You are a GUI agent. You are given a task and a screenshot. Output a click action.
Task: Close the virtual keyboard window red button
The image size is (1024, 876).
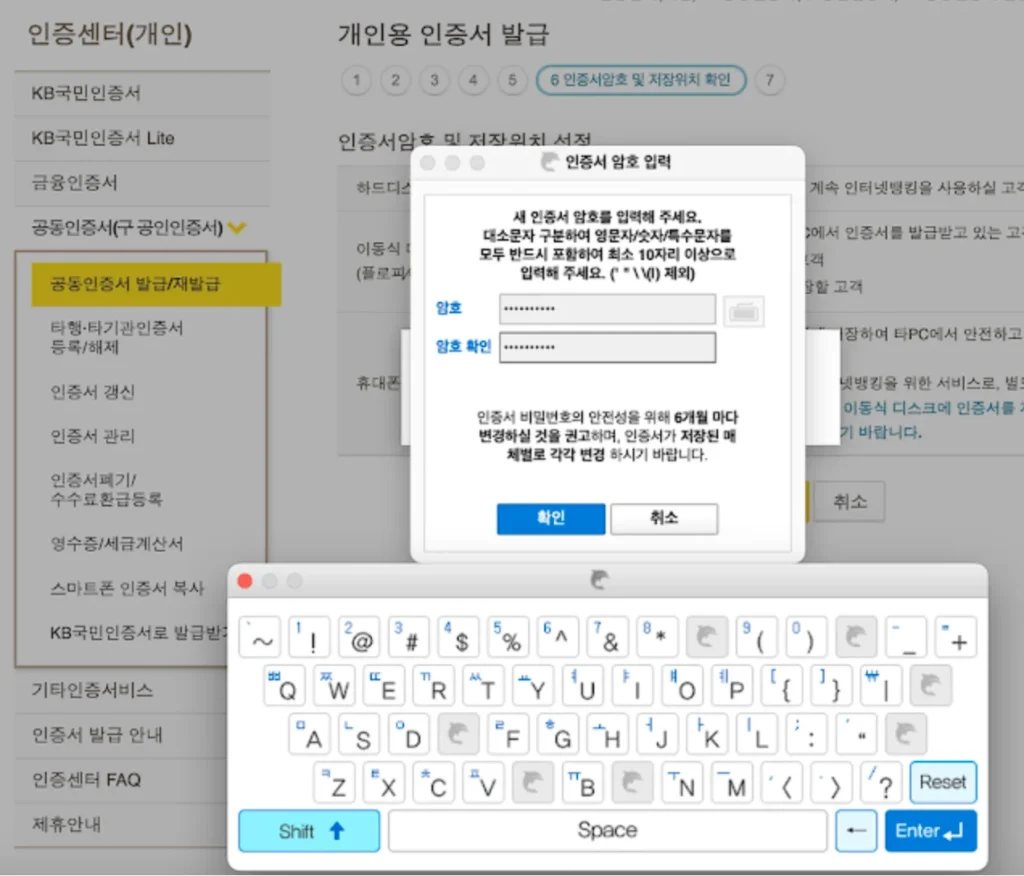point(245,581)
